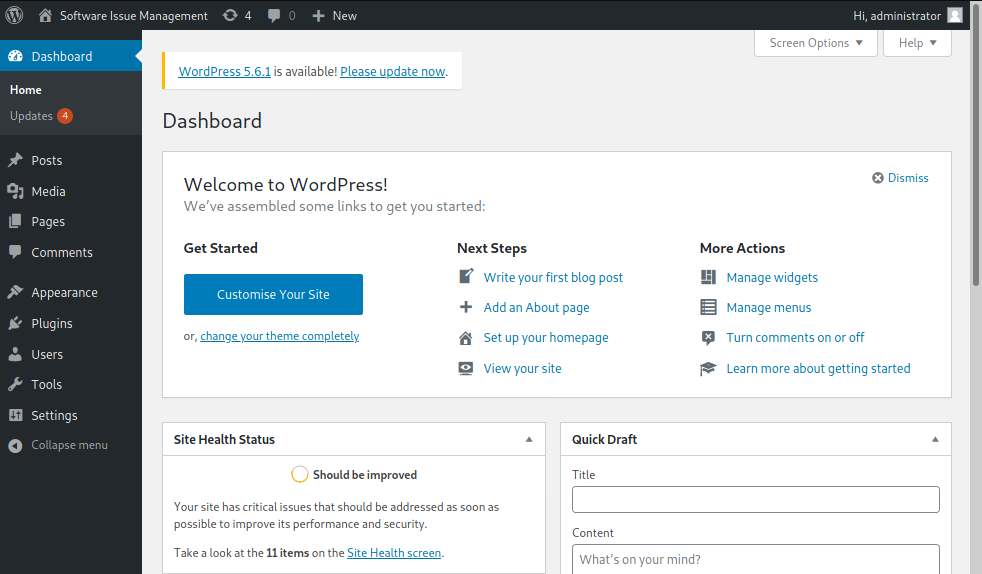The image size is (982, 574).
Task: Click the icon beside Turn comments on or off
Action: pyautogui.click(x=708, y=338)
